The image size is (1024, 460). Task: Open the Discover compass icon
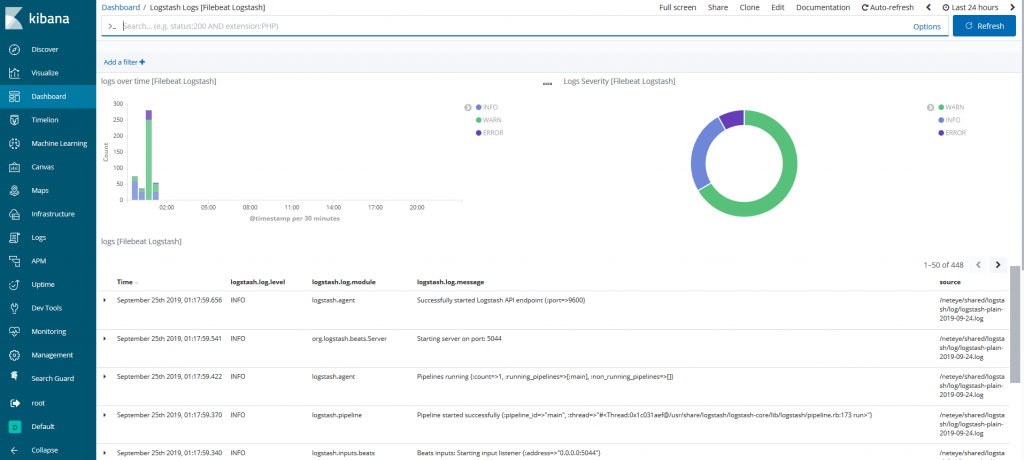pyautogui.click(x=14, y=50)
